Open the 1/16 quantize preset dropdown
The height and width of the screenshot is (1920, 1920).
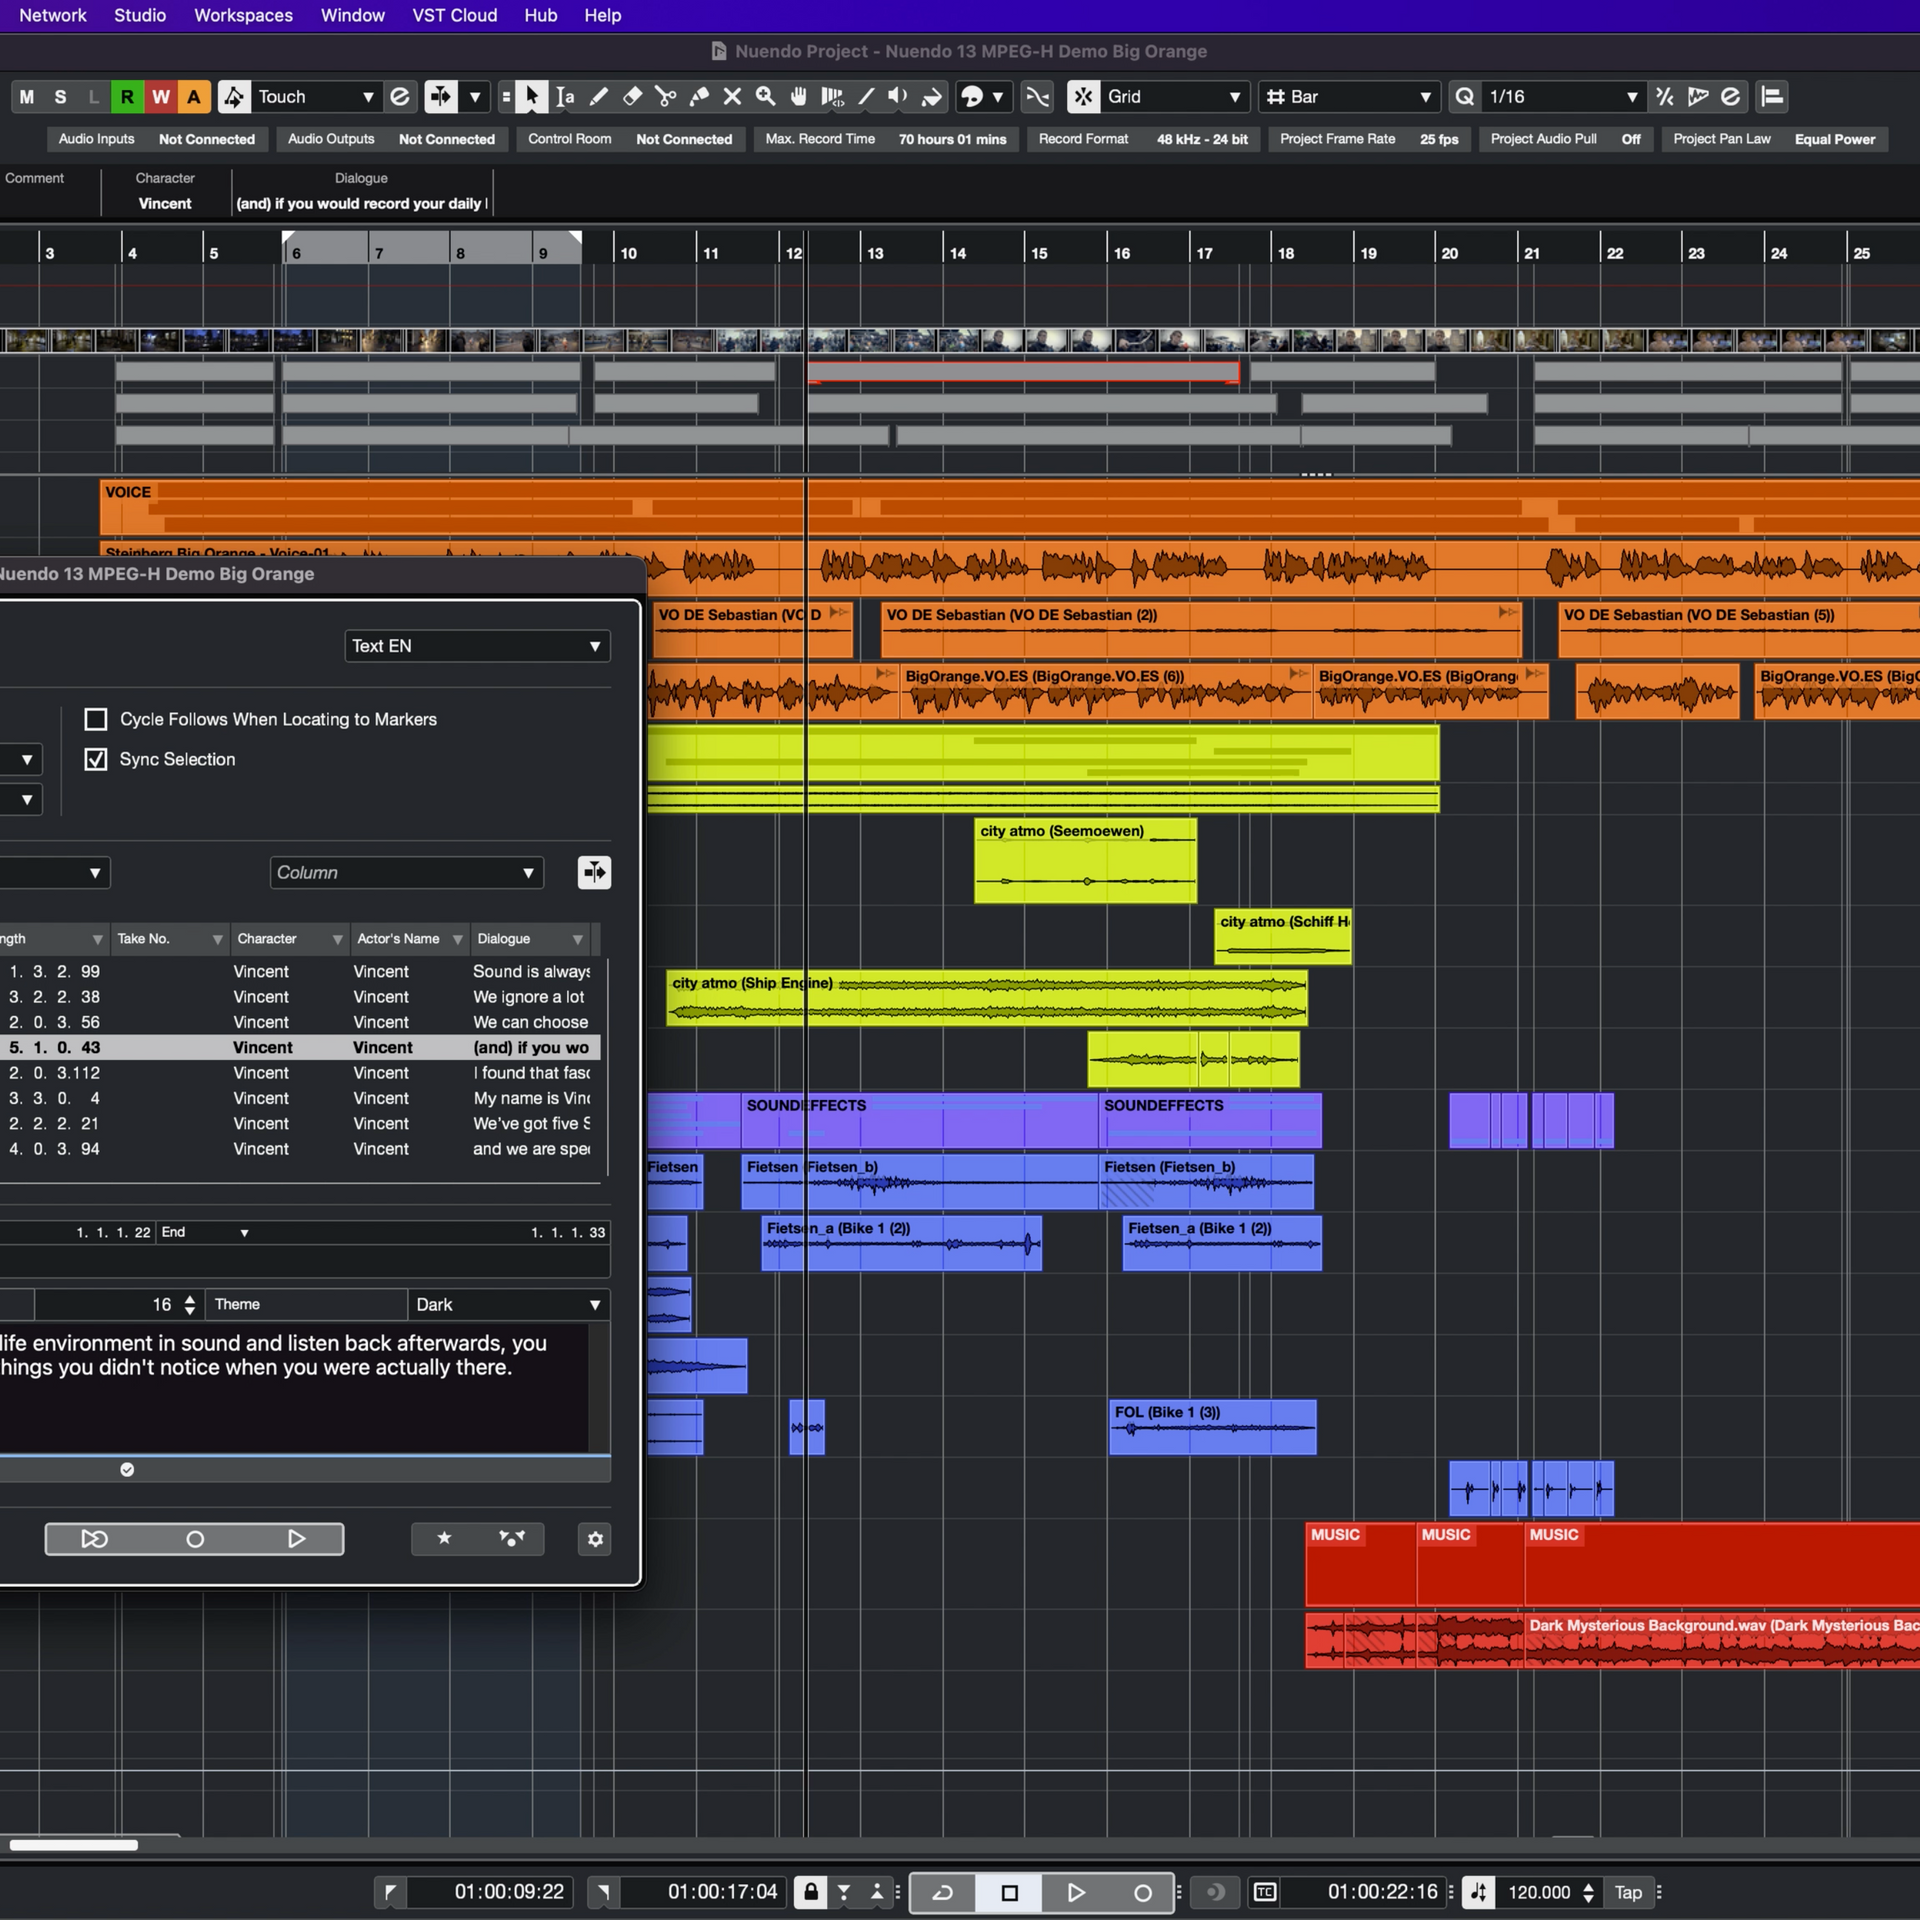tap(1563, 97)
